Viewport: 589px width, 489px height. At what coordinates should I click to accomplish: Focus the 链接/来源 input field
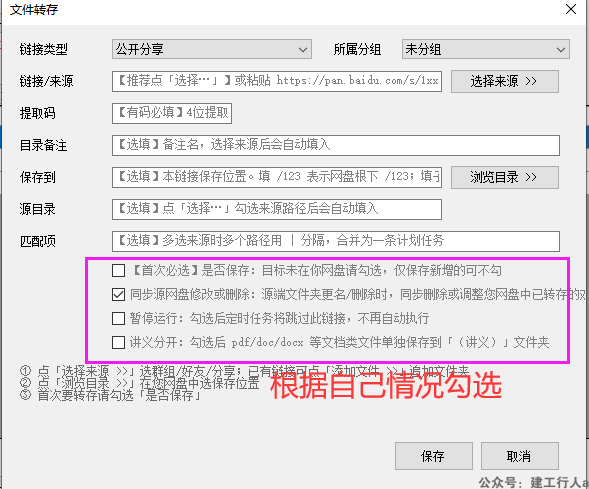coord(277,81)
